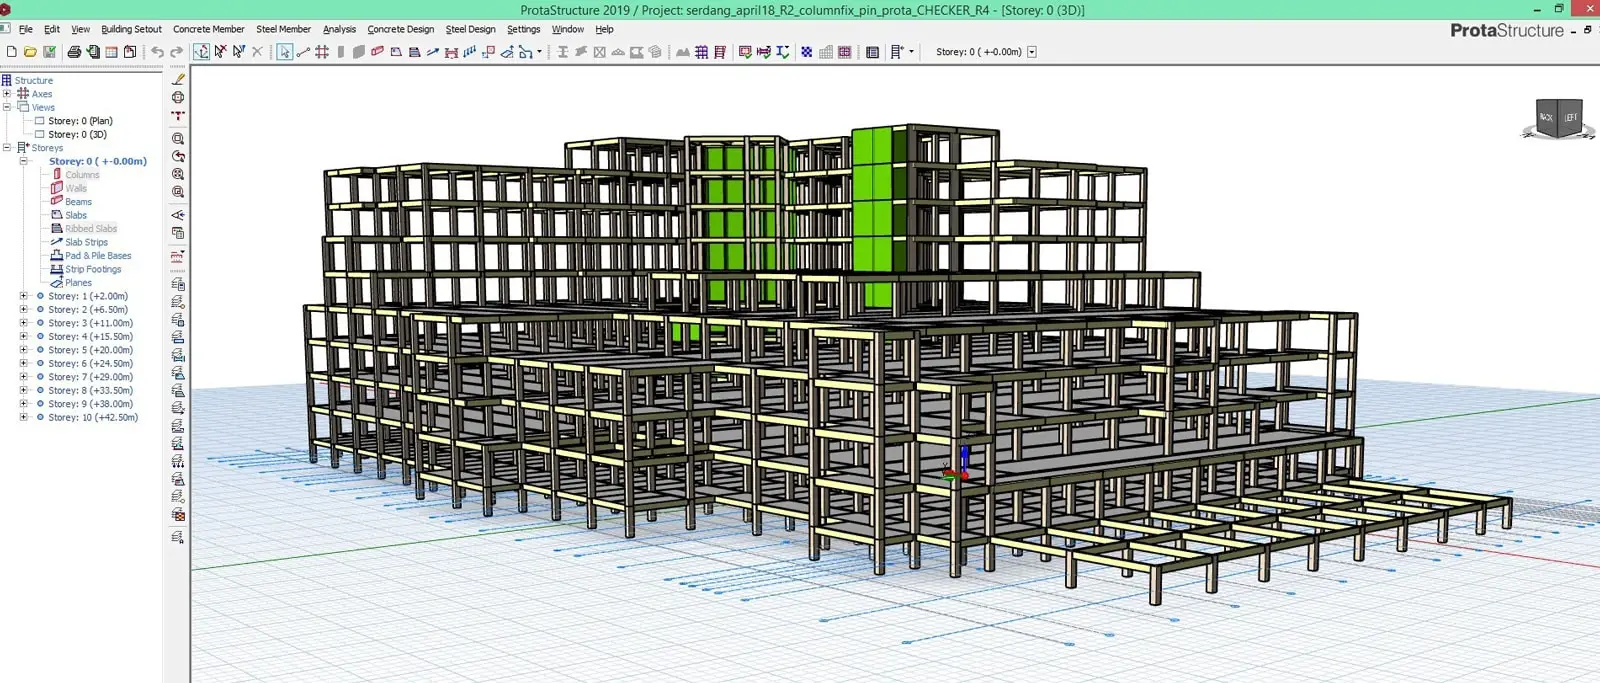Click the Redo arrow icon

coord(177,52)
